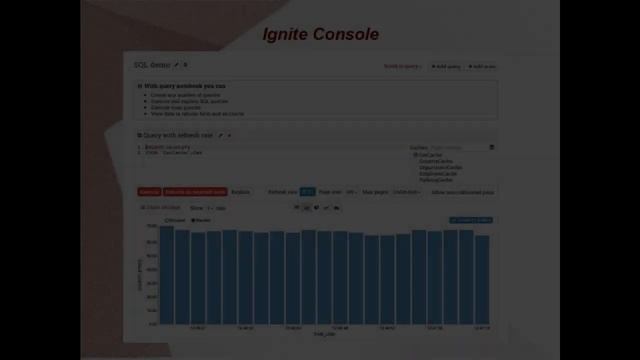Open paragraph actions arrow beside query title
The width and height of the screenshot is (640, 360).
[x=229, y=136]
